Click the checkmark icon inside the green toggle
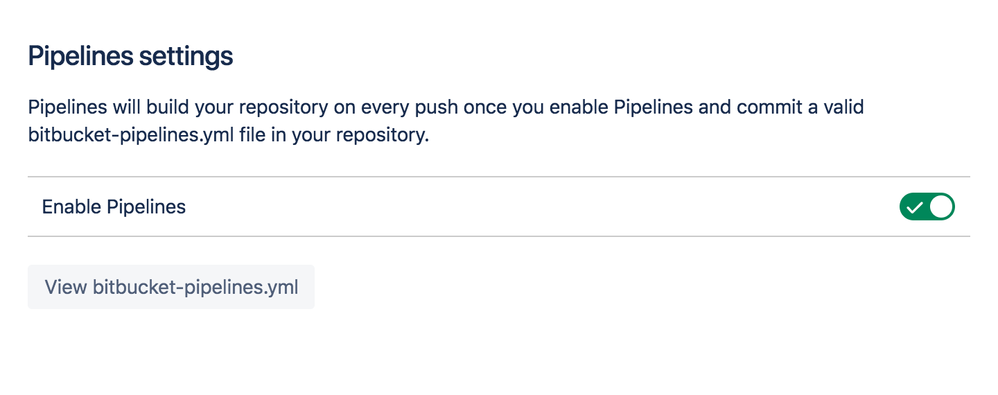This screenshot has height=395, width=998. [915, 207]
